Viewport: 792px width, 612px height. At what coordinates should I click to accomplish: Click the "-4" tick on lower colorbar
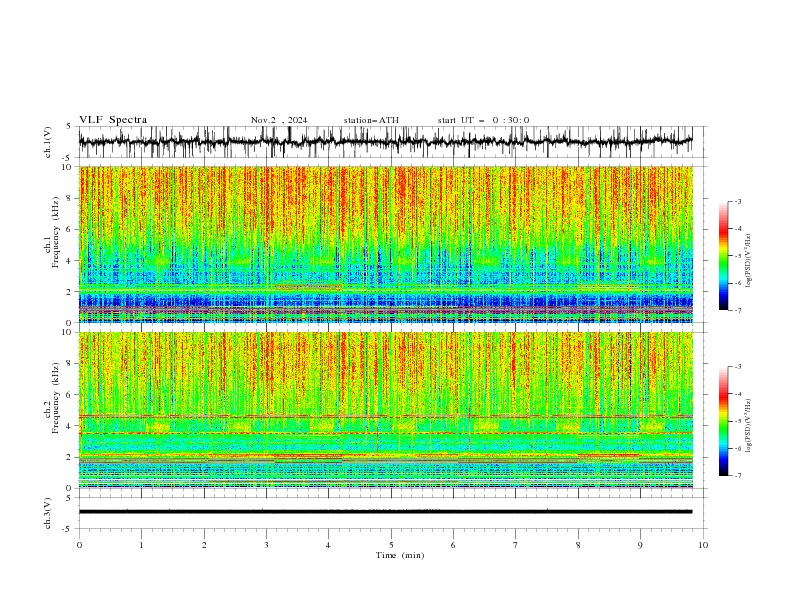point(738,394)
